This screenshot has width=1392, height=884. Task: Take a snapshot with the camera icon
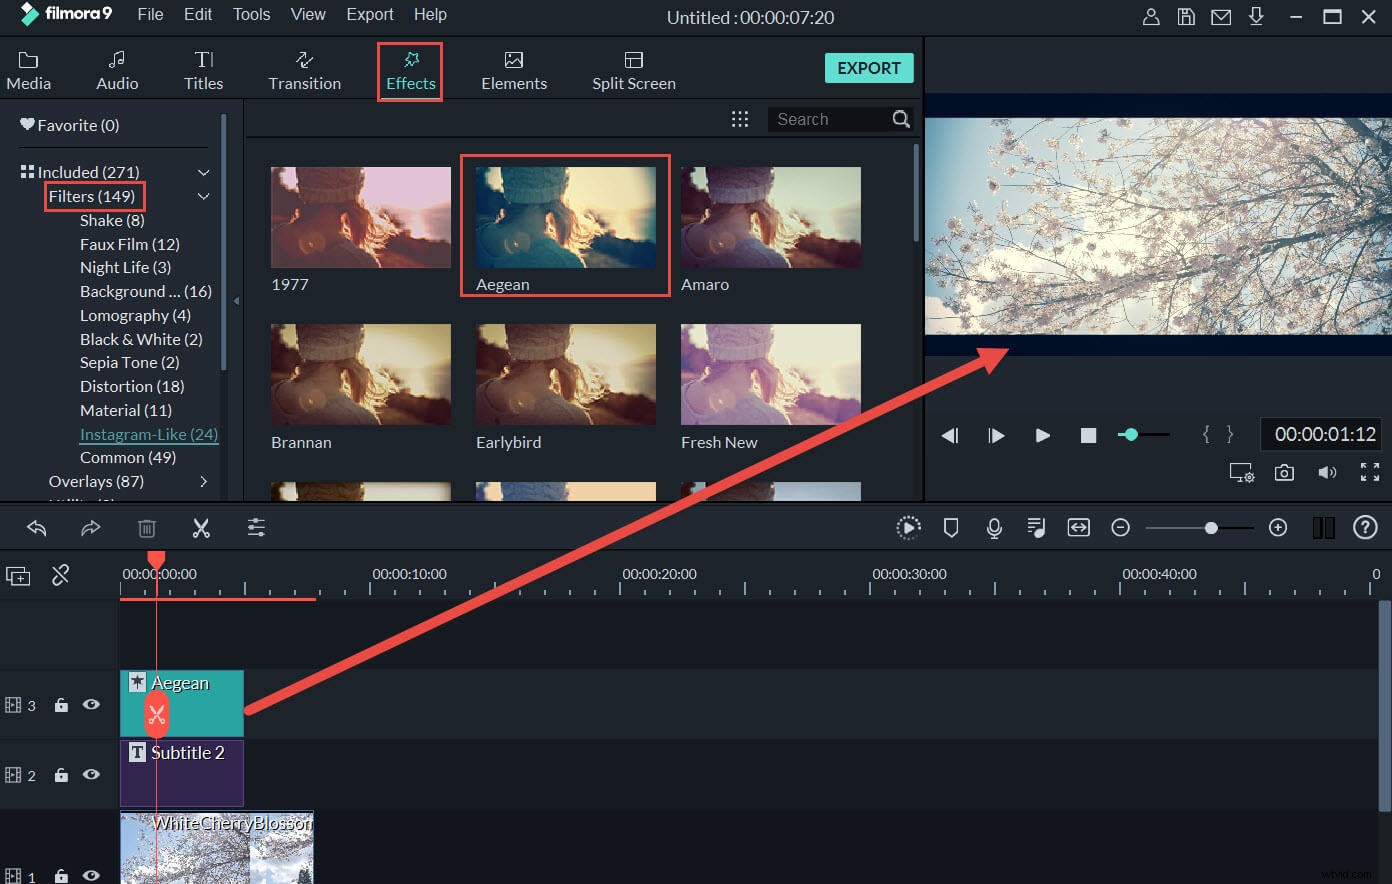[x=1284, y=473]
